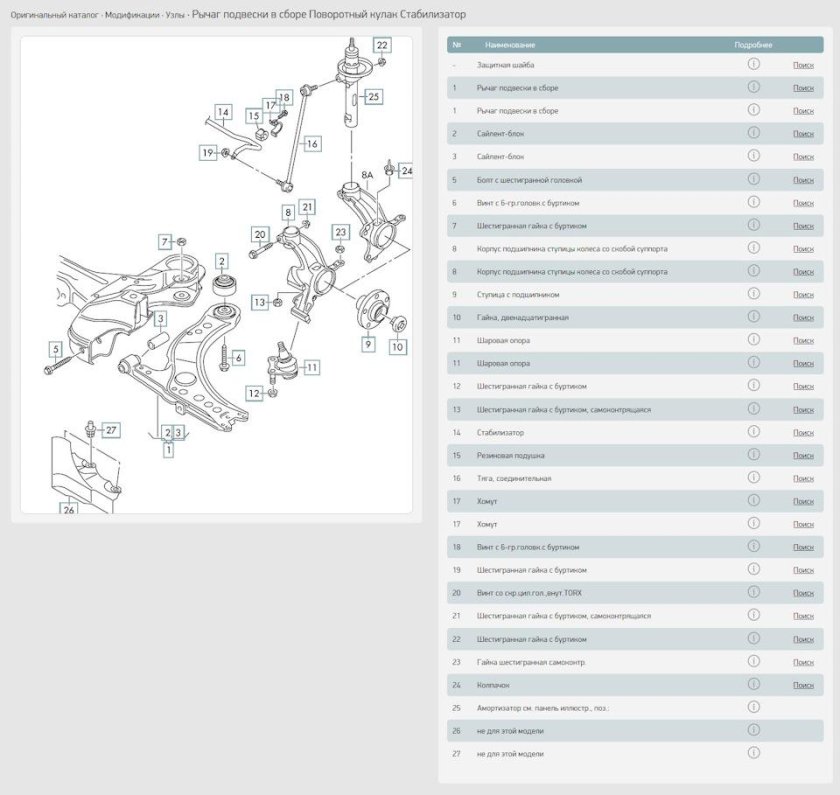Show details icon for Гайка, двенадцатигранная

point(753,317)
